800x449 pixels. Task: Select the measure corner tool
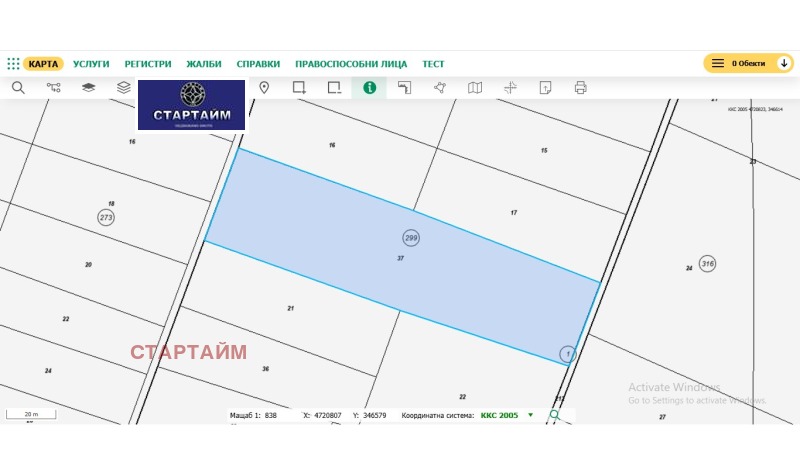405,88
